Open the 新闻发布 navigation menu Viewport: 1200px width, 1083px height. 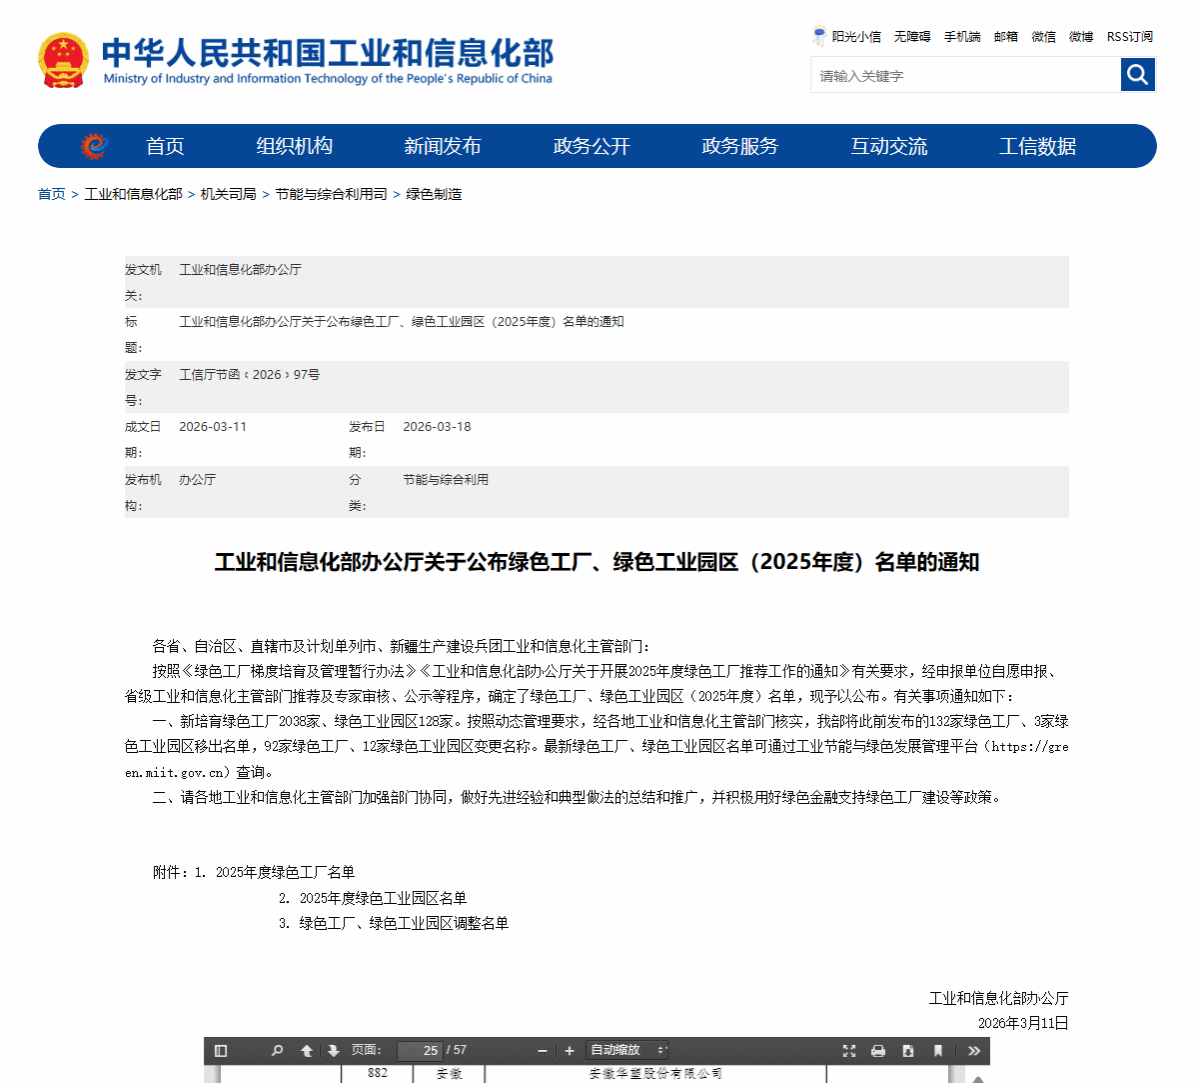point(442,146)
